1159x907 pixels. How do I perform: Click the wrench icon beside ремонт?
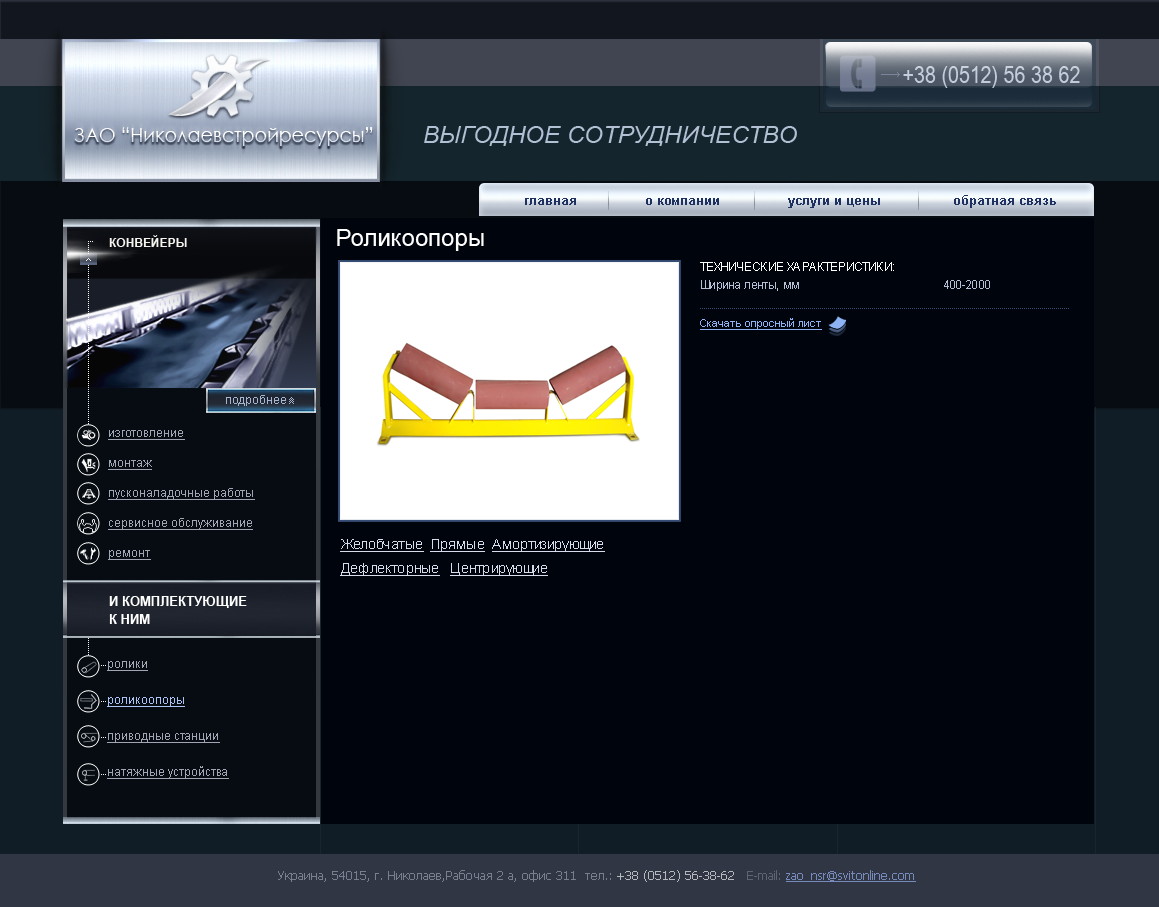coord(88,554)
